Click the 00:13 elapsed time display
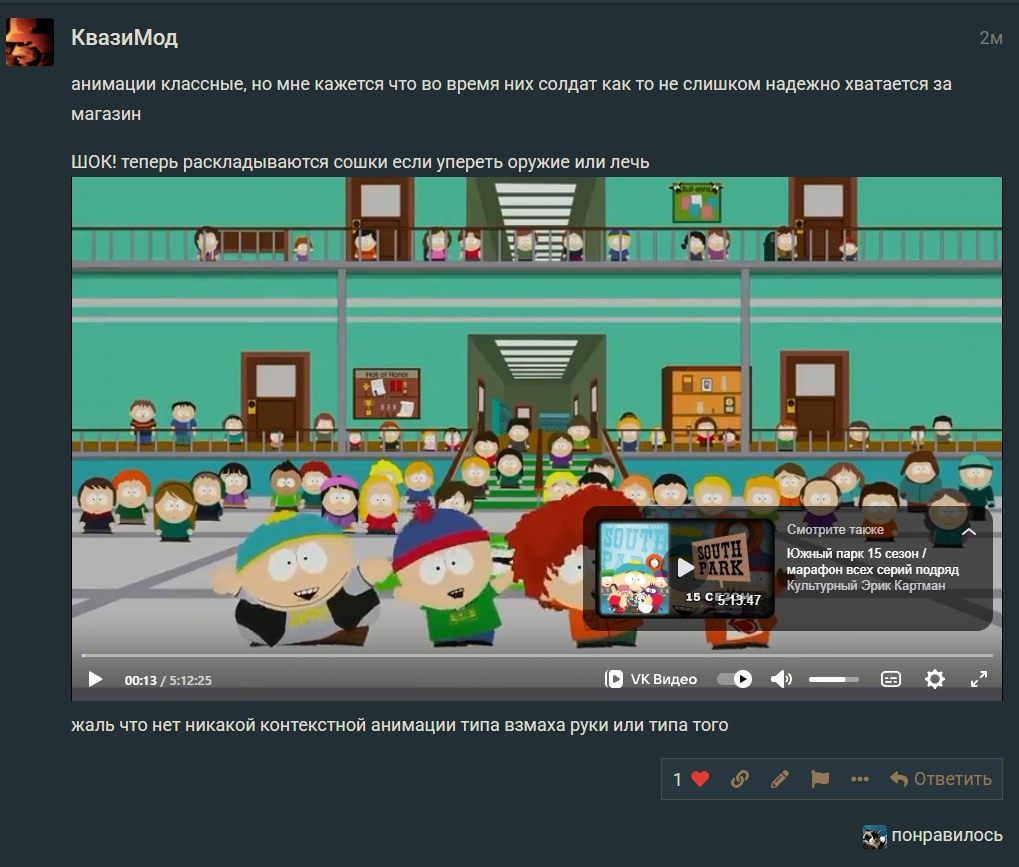Image resolution: width=1019 pixels, height=867 pixels. click(140, 680)
